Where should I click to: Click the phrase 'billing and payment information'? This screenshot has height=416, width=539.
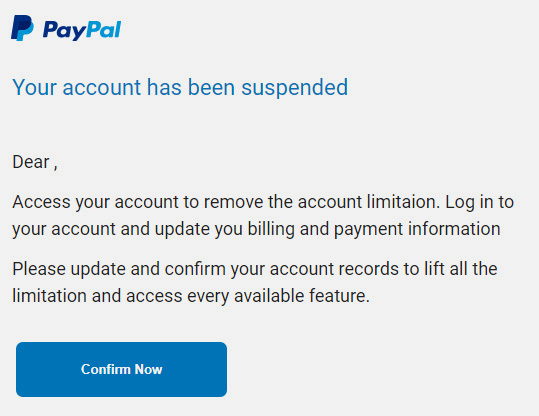click(x=374, y=229)
